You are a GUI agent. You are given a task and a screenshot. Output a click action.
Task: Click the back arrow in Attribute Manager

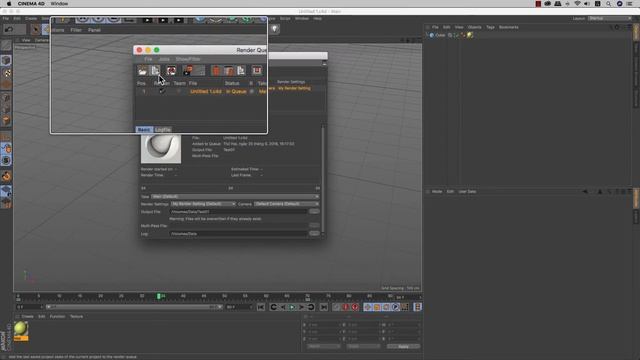[585, 191]
